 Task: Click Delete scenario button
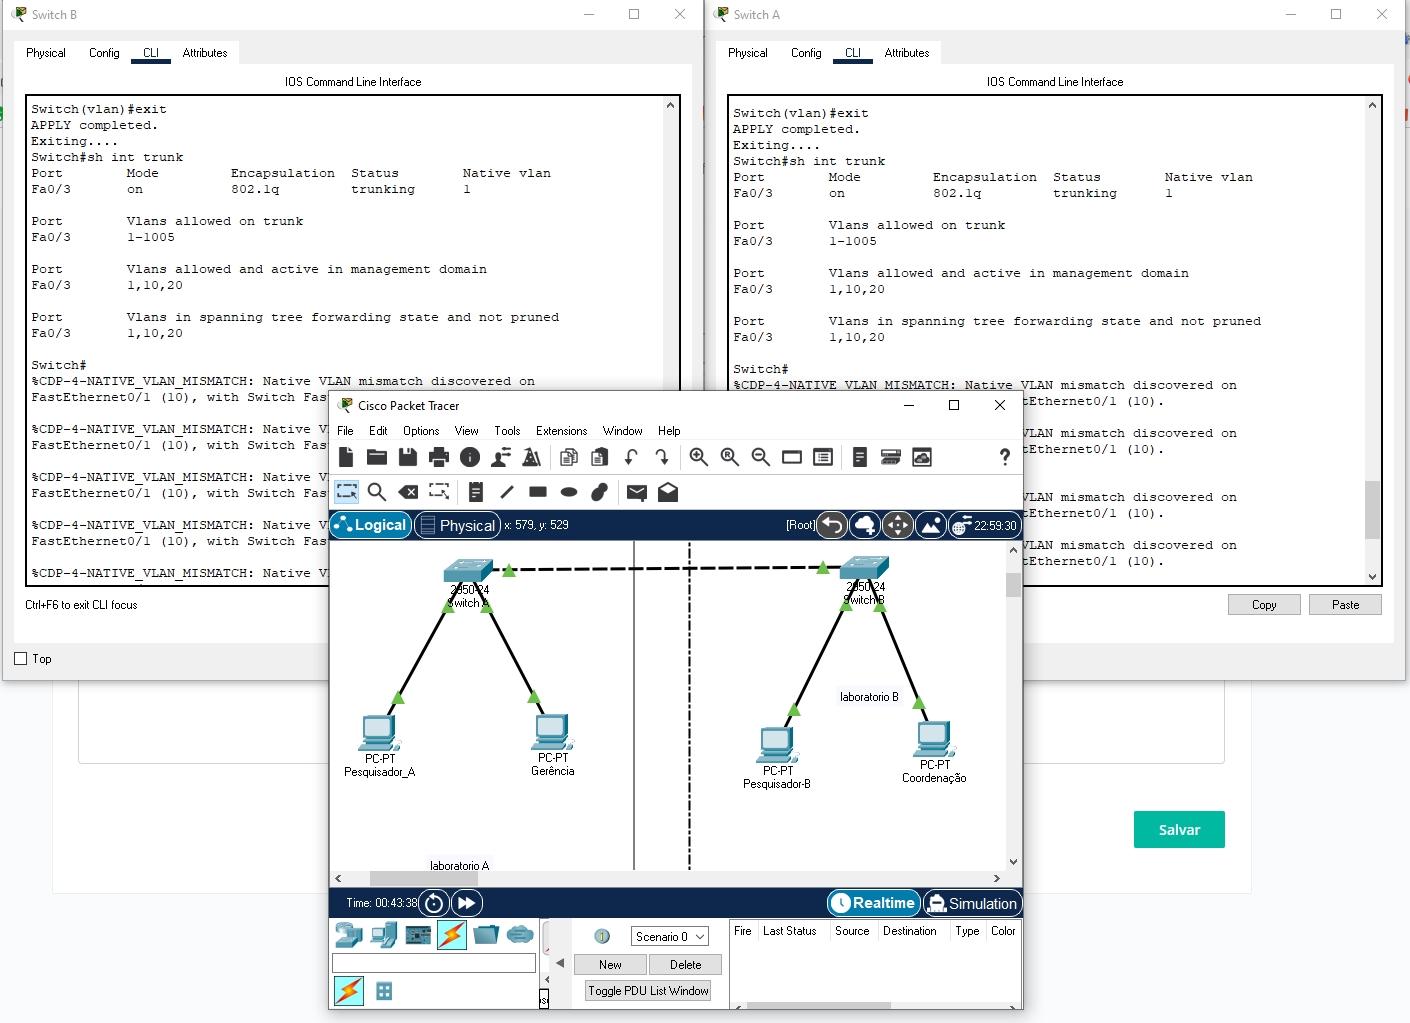685,965
